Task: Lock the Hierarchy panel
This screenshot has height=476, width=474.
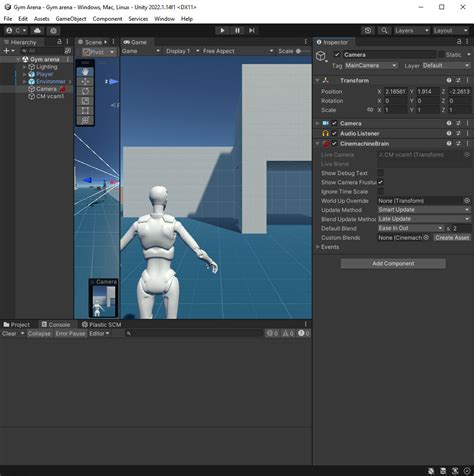Action: click(59, 42)
